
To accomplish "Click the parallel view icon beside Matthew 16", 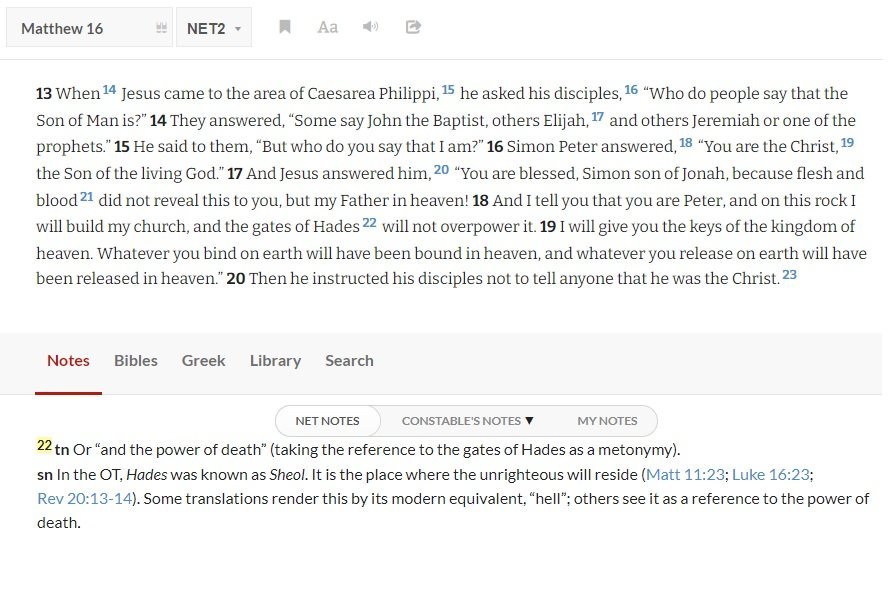I will [x=161, y=28].
